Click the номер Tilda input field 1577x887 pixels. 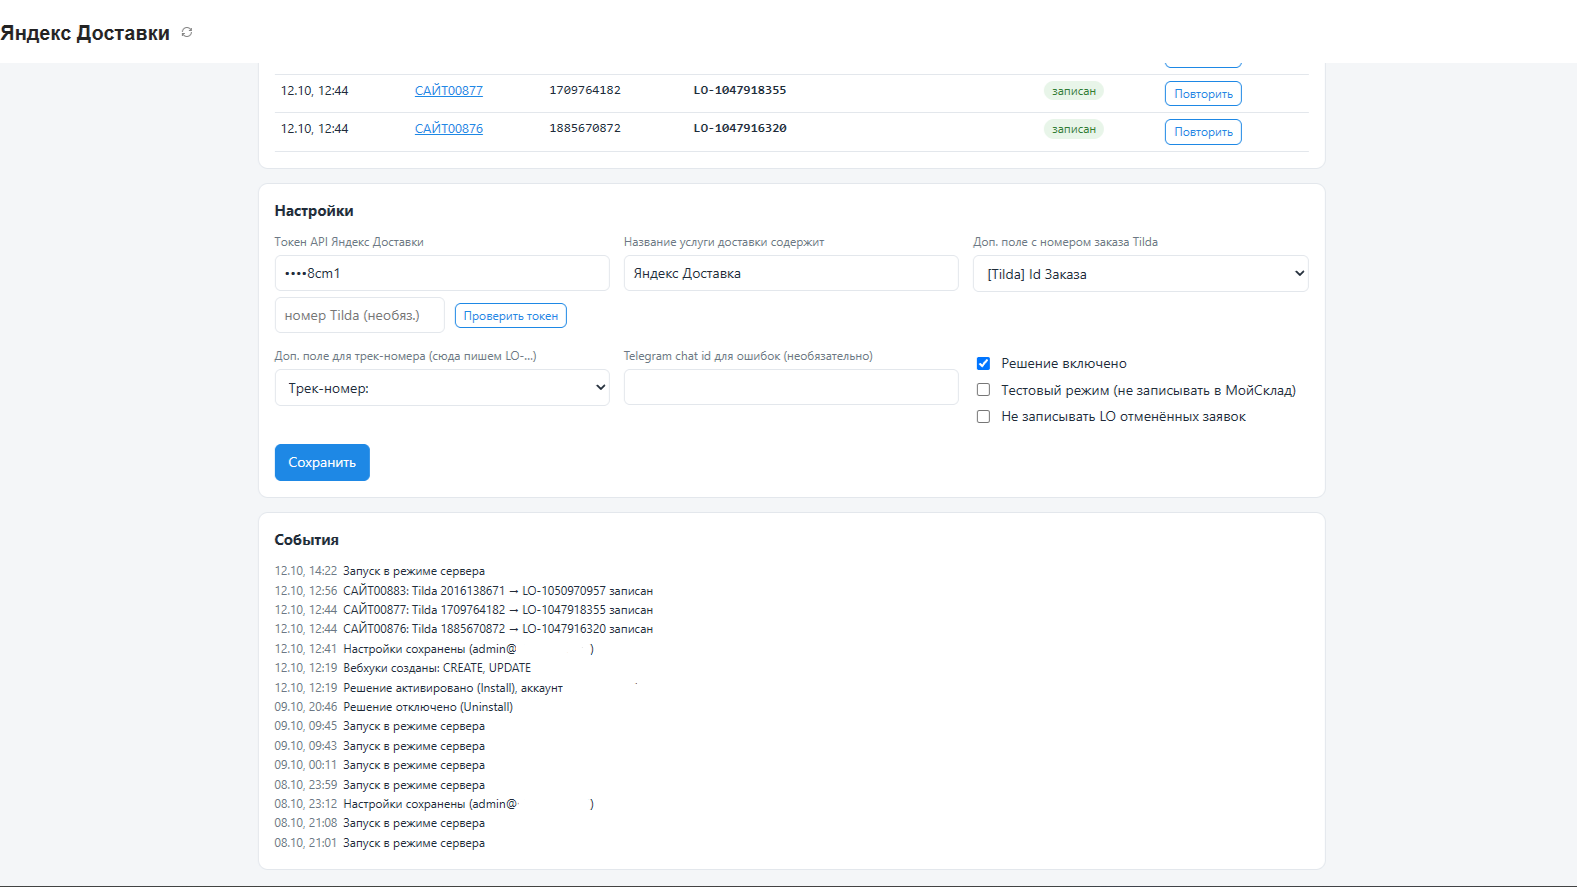coord(360,315)
